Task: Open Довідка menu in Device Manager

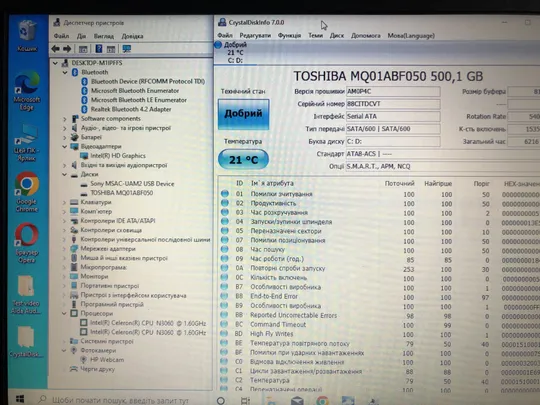Action: (x=132, y=36)
